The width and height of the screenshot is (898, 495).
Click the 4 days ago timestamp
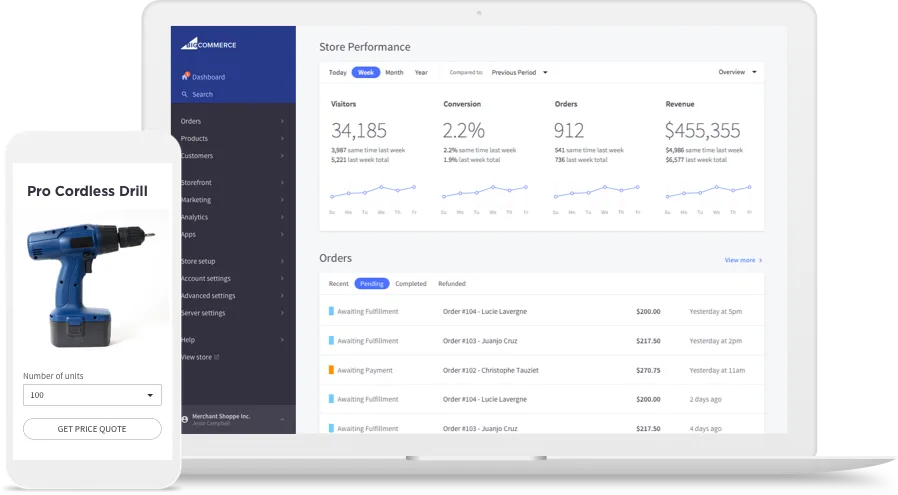[x=705, y=429]
